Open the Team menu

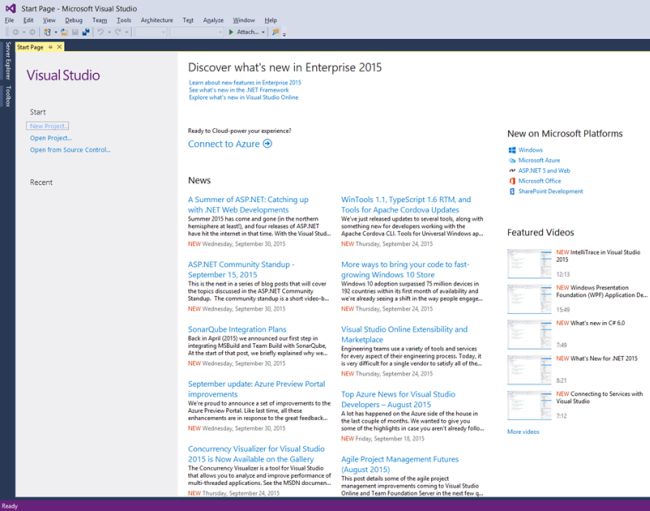99,20
